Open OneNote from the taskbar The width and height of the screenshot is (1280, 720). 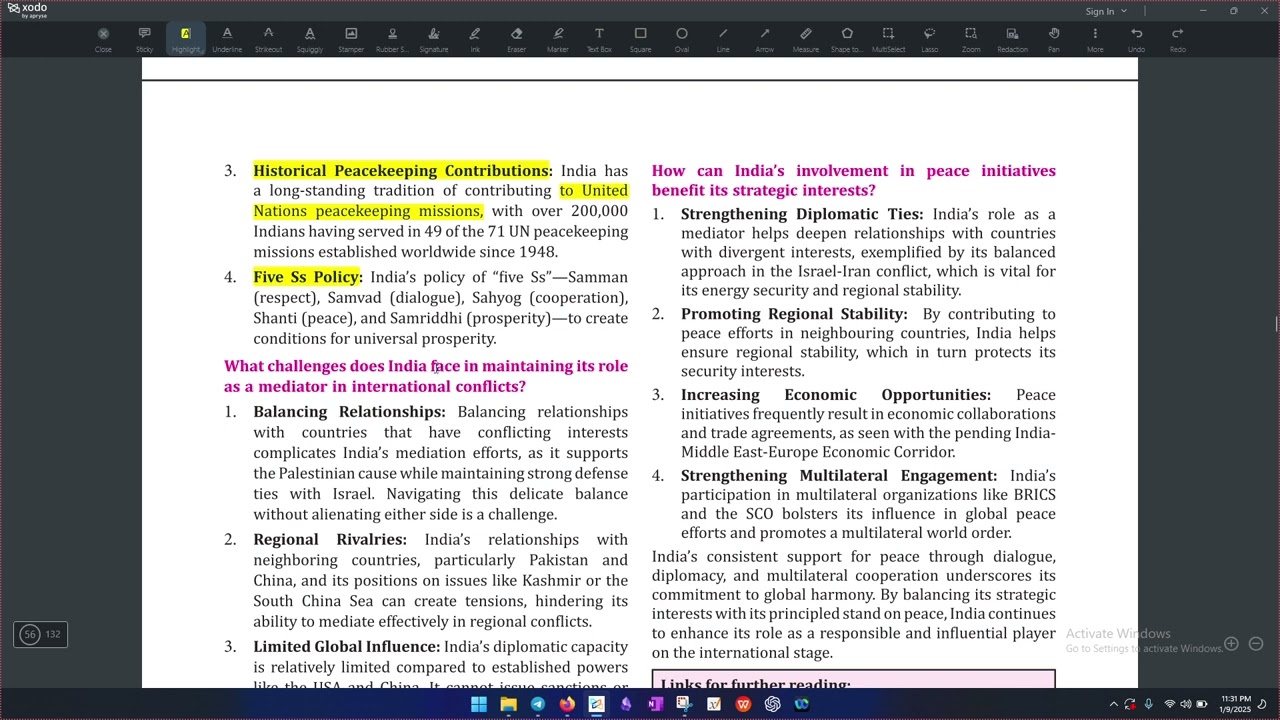[655, 704]
